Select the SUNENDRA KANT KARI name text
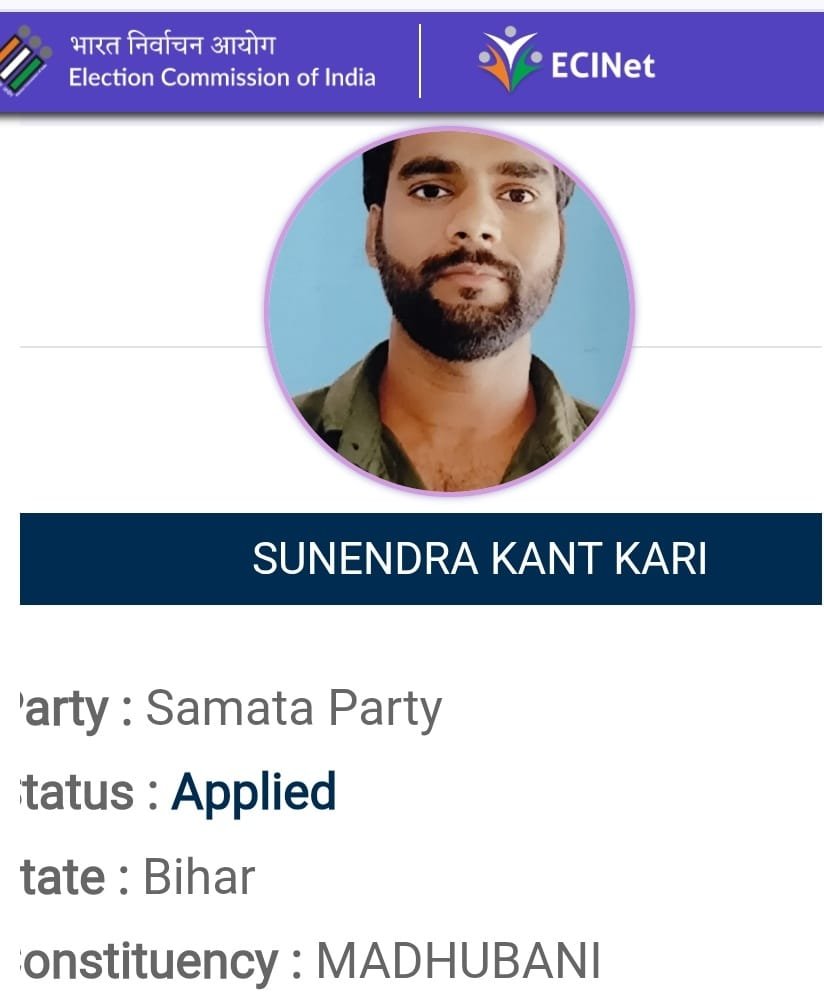This screenshot has width=824, height=995. 479,559
